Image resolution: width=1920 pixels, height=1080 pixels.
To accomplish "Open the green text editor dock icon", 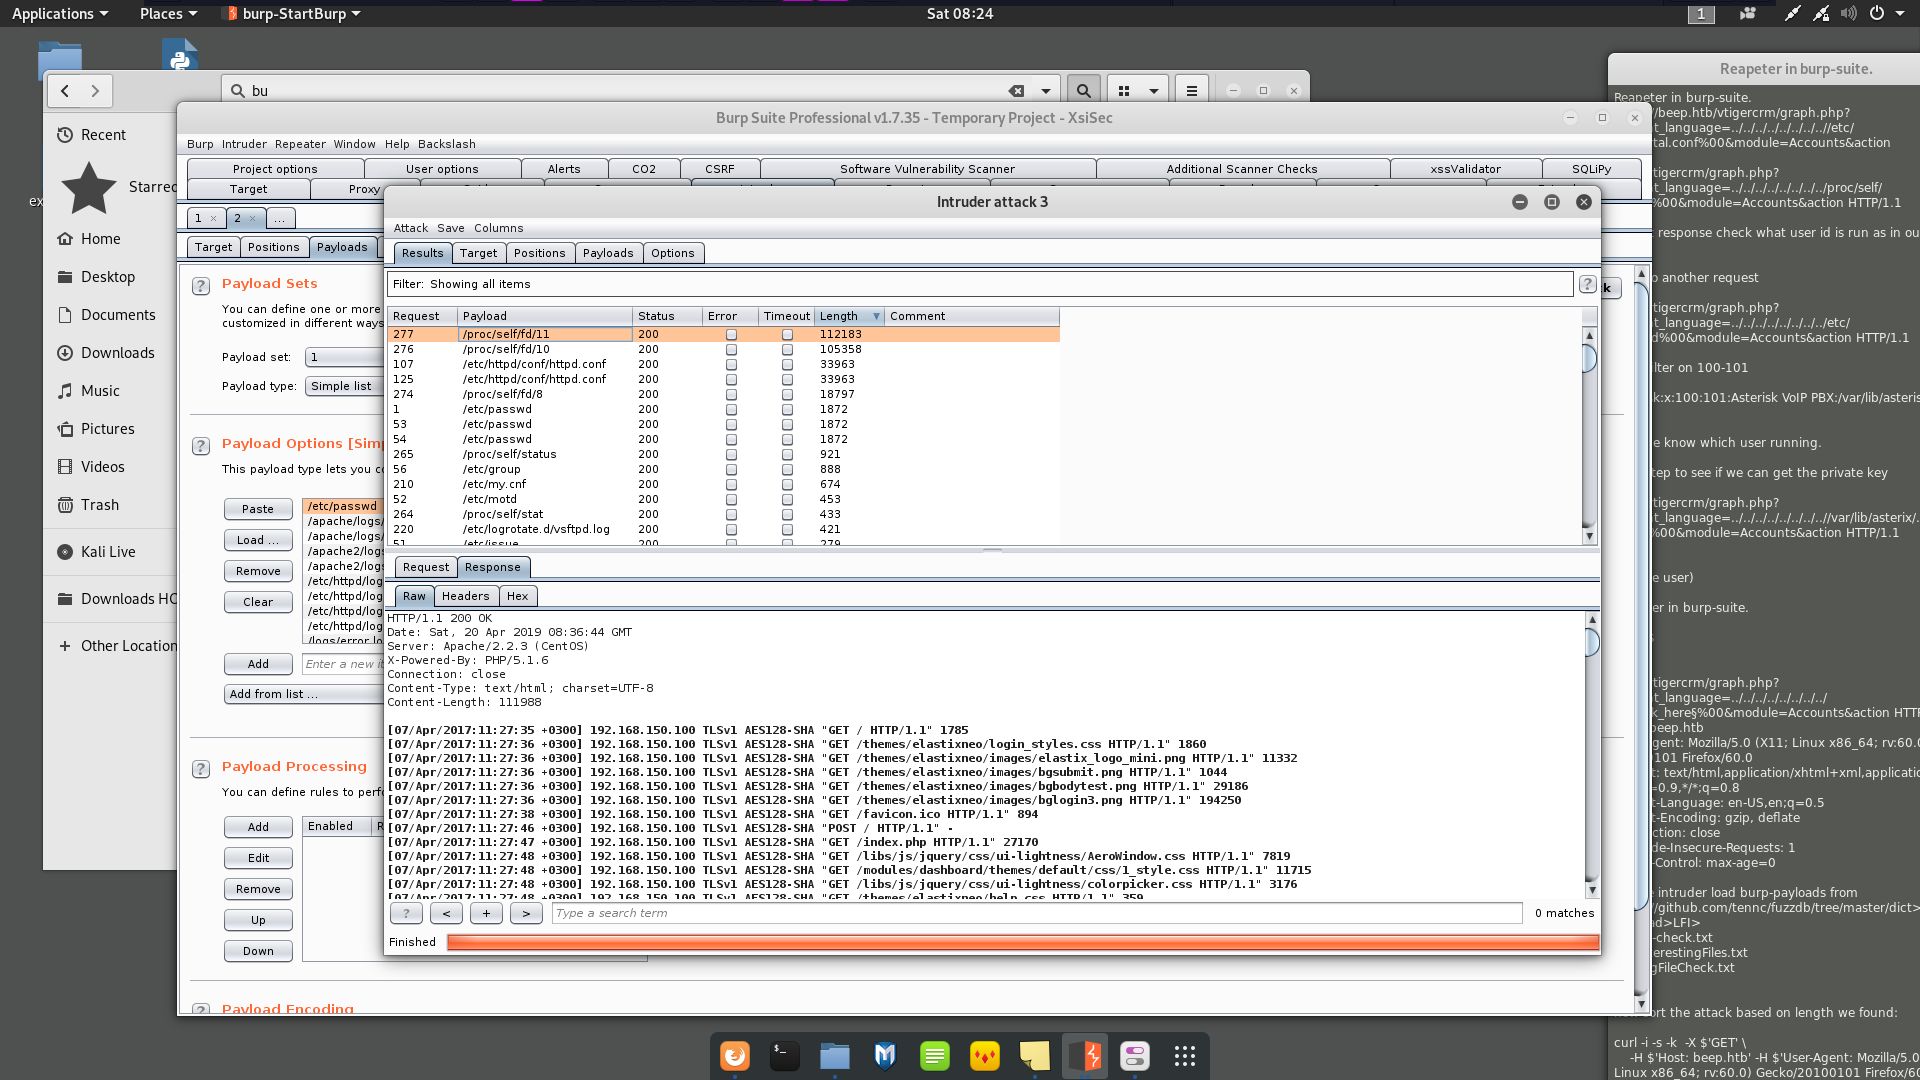I will [935, 1056].
